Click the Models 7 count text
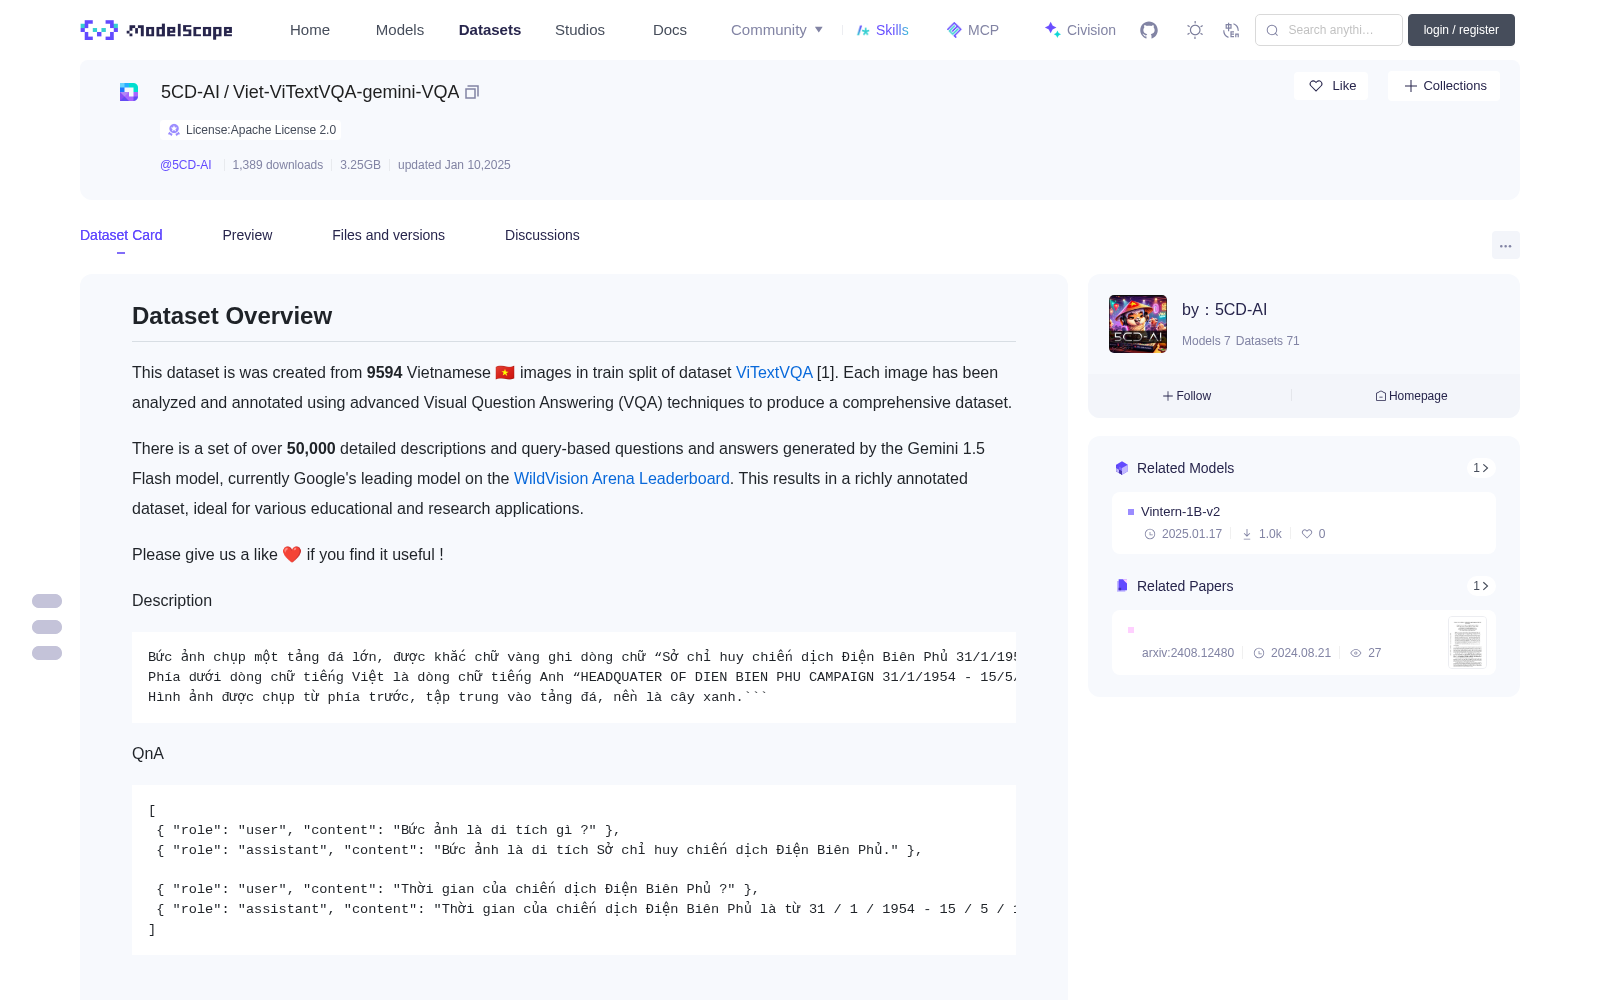1600x1000 pixels. click(1206, 341)
